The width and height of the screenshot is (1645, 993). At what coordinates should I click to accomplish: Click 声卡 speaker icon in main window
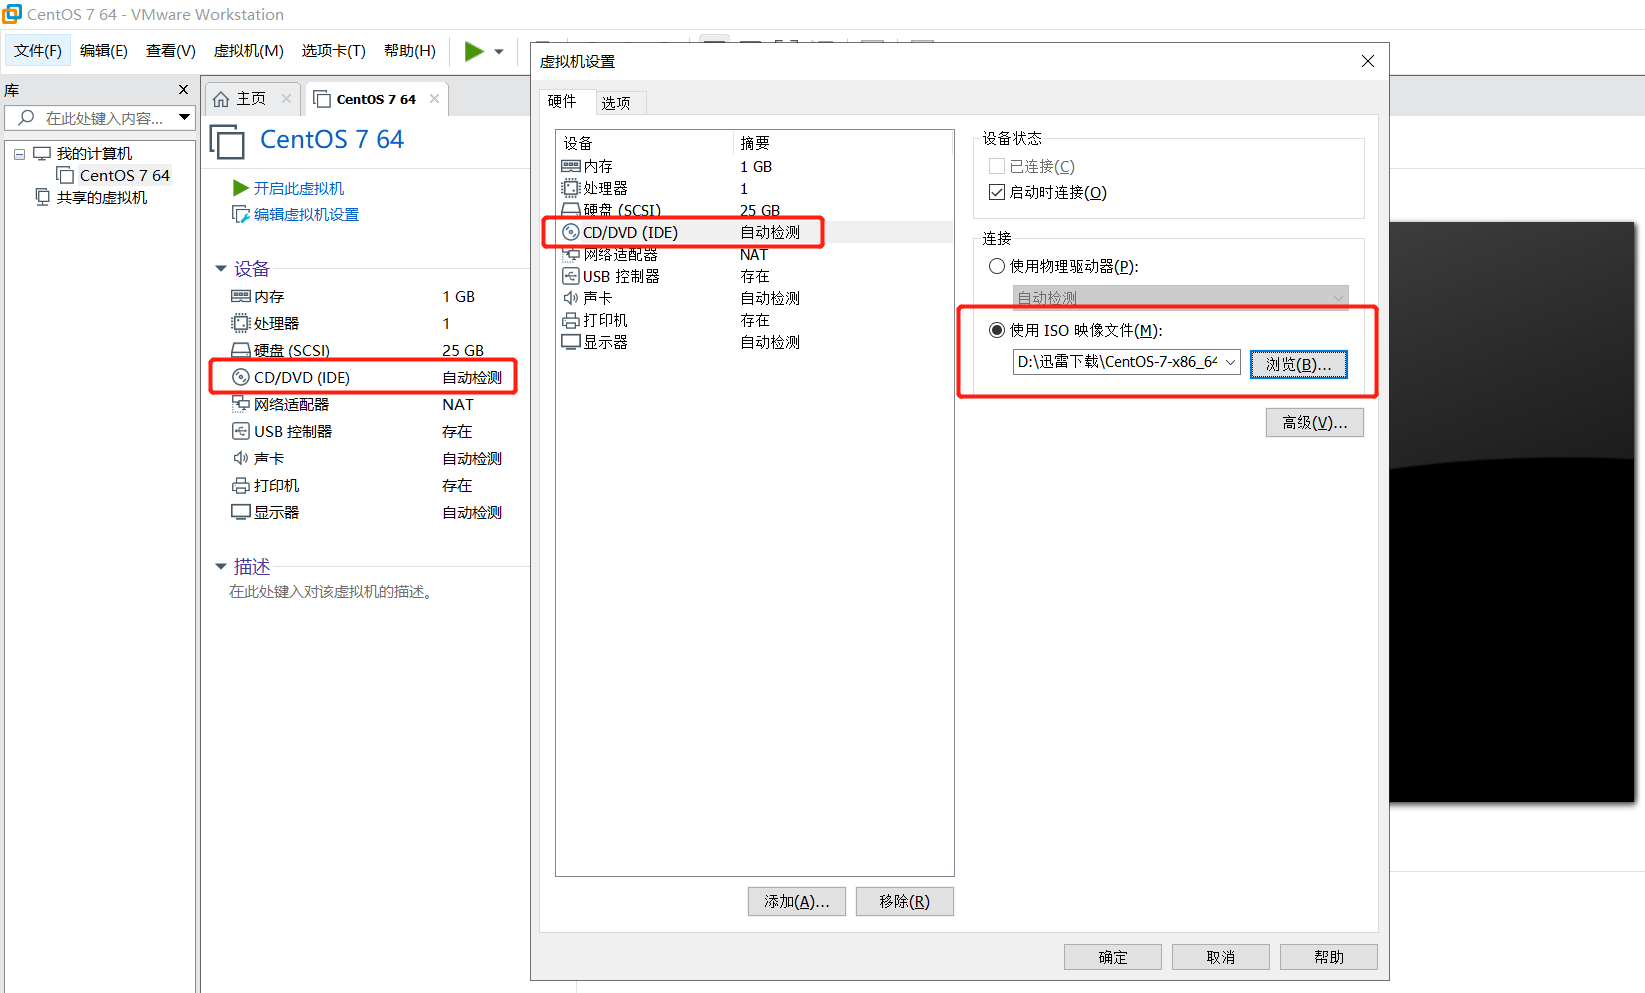241,458
